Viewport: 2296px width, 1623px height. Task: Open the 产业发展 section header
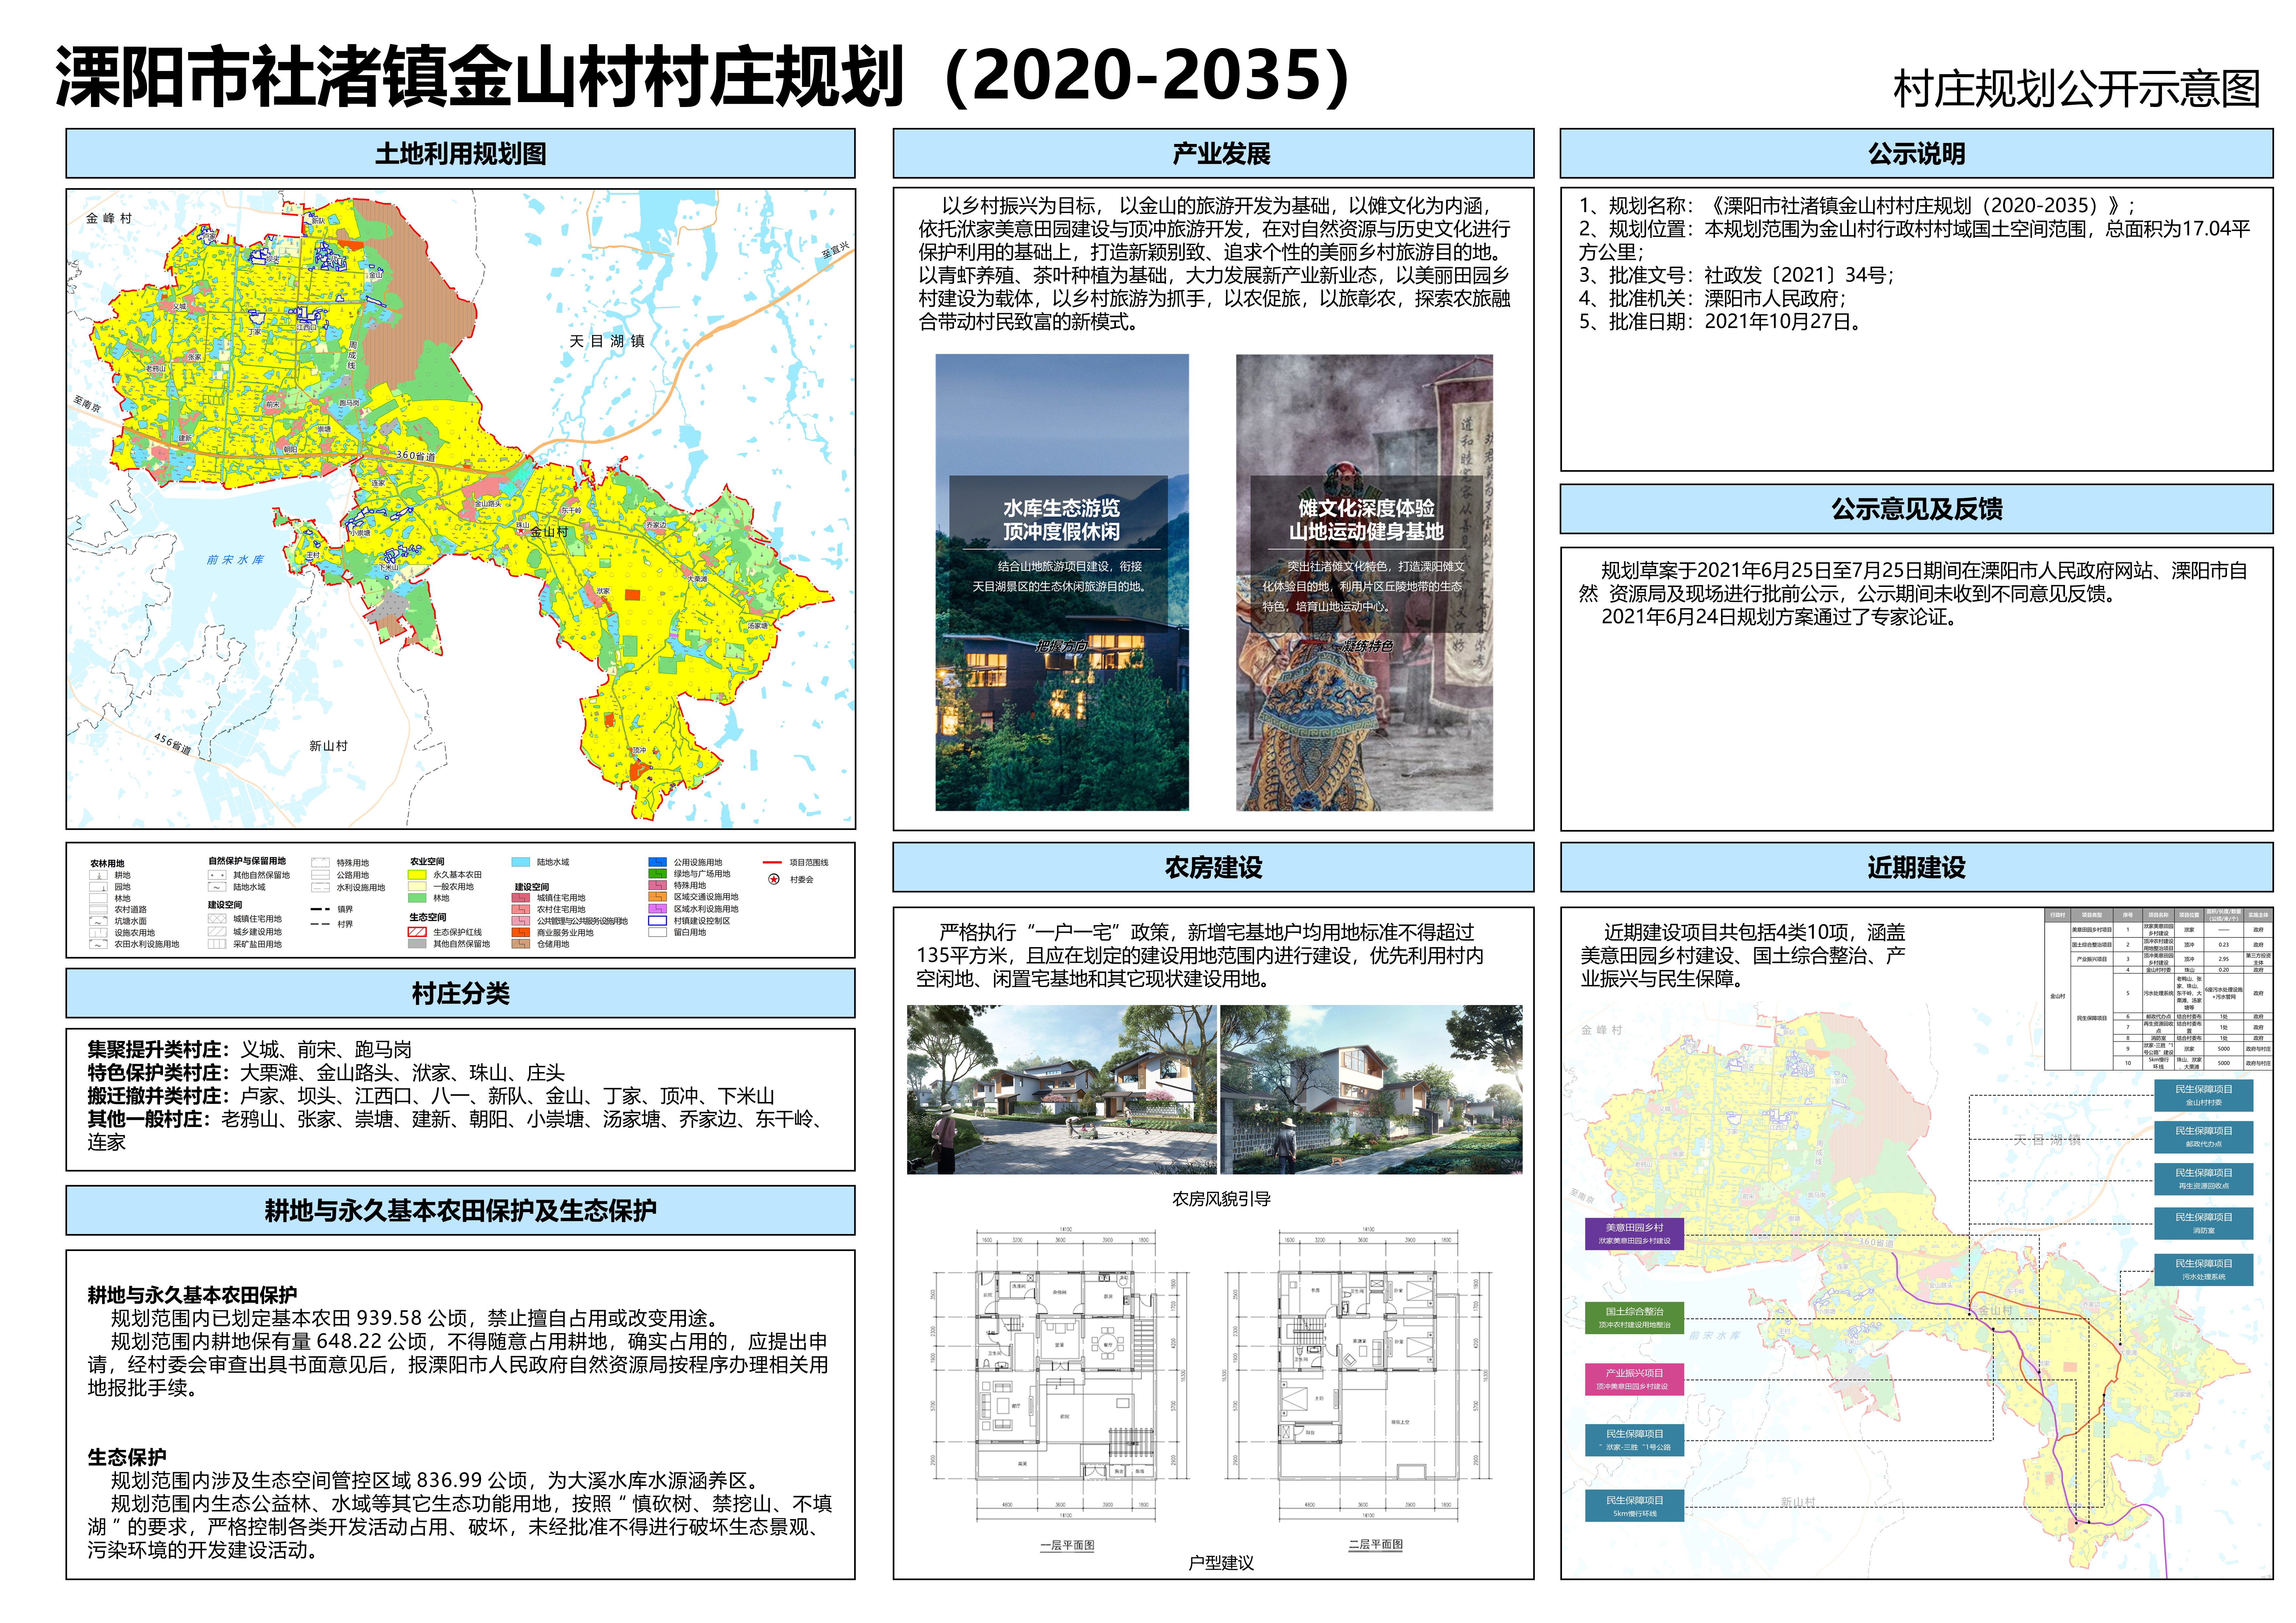(x=1213, y=154)
